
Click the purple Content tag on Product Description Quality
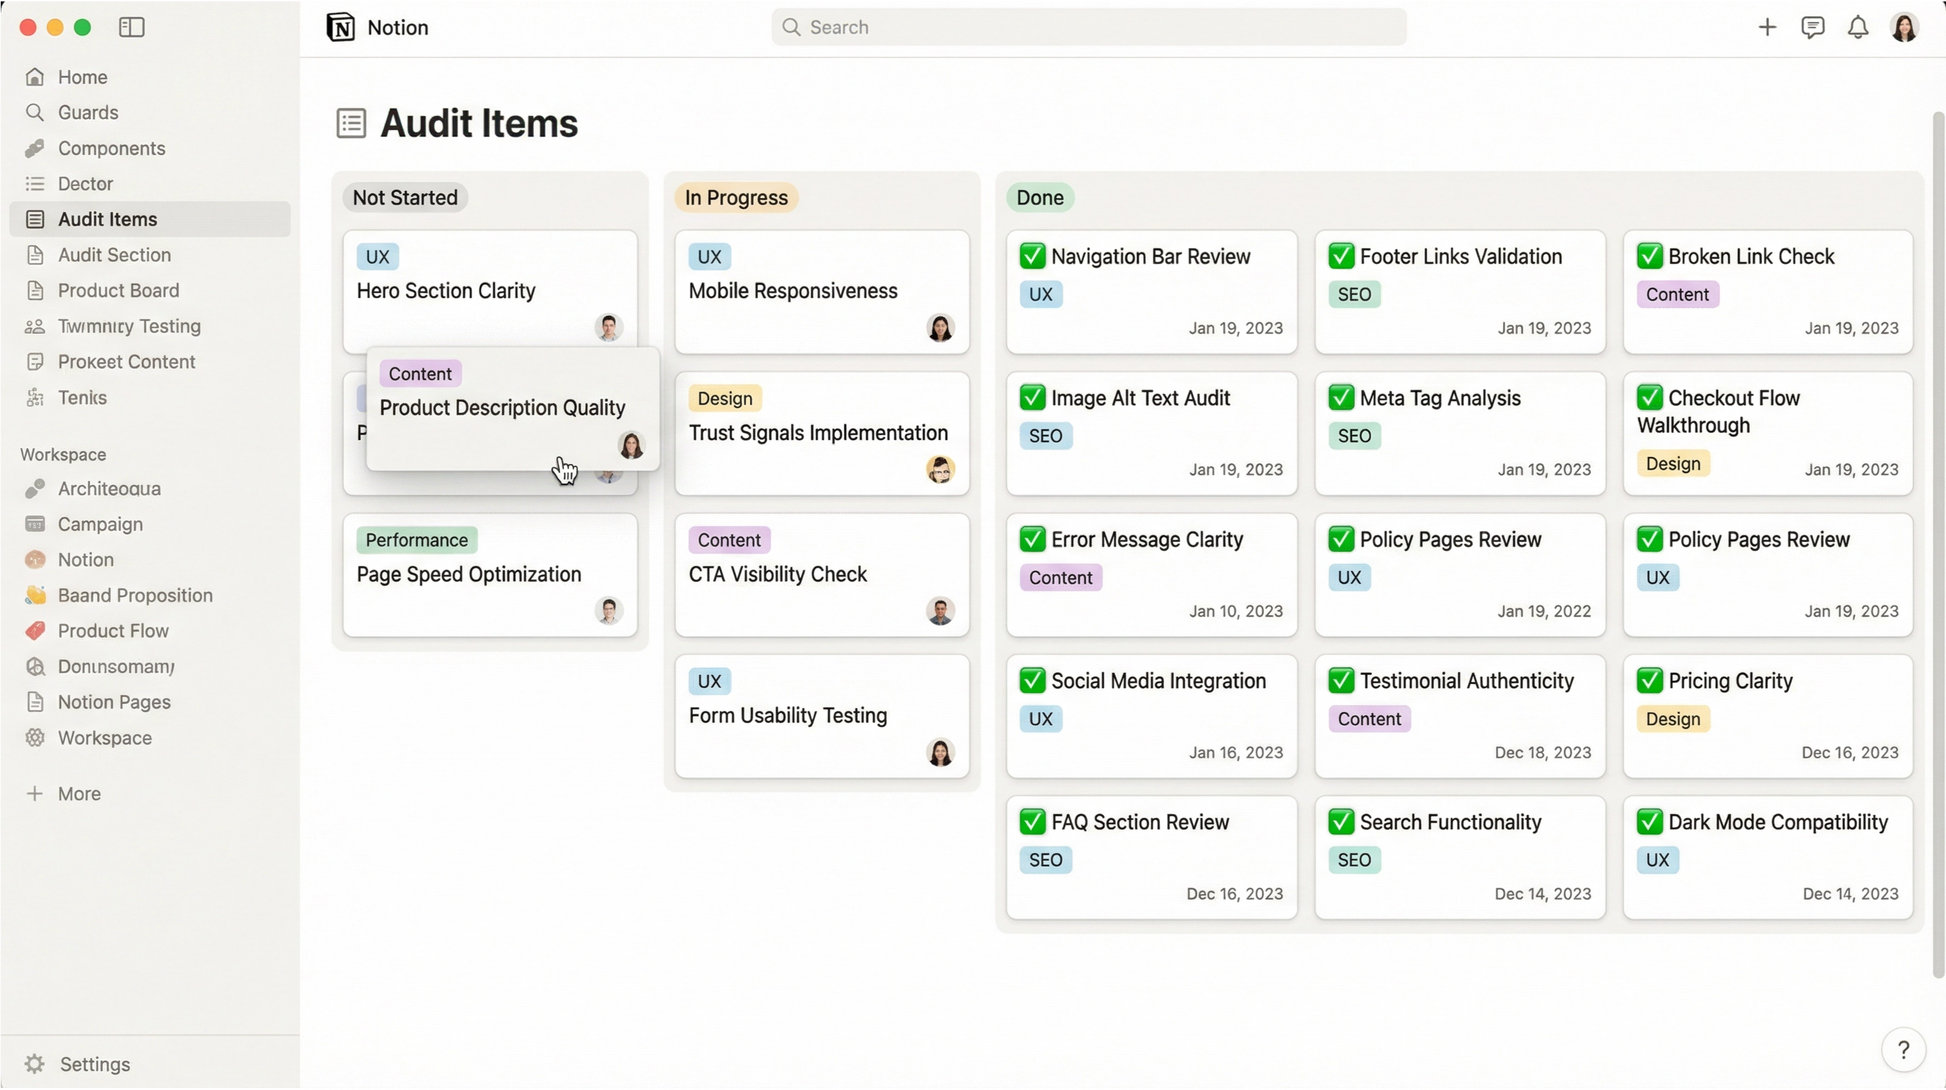[x=420, y=373]
